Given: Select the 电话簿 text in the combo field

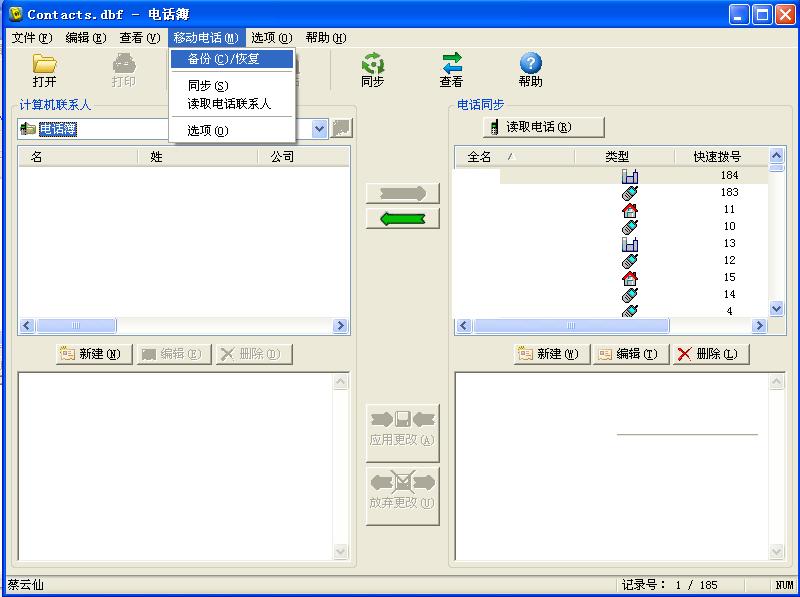Looking at the screenshot, I should coord(58,129).
